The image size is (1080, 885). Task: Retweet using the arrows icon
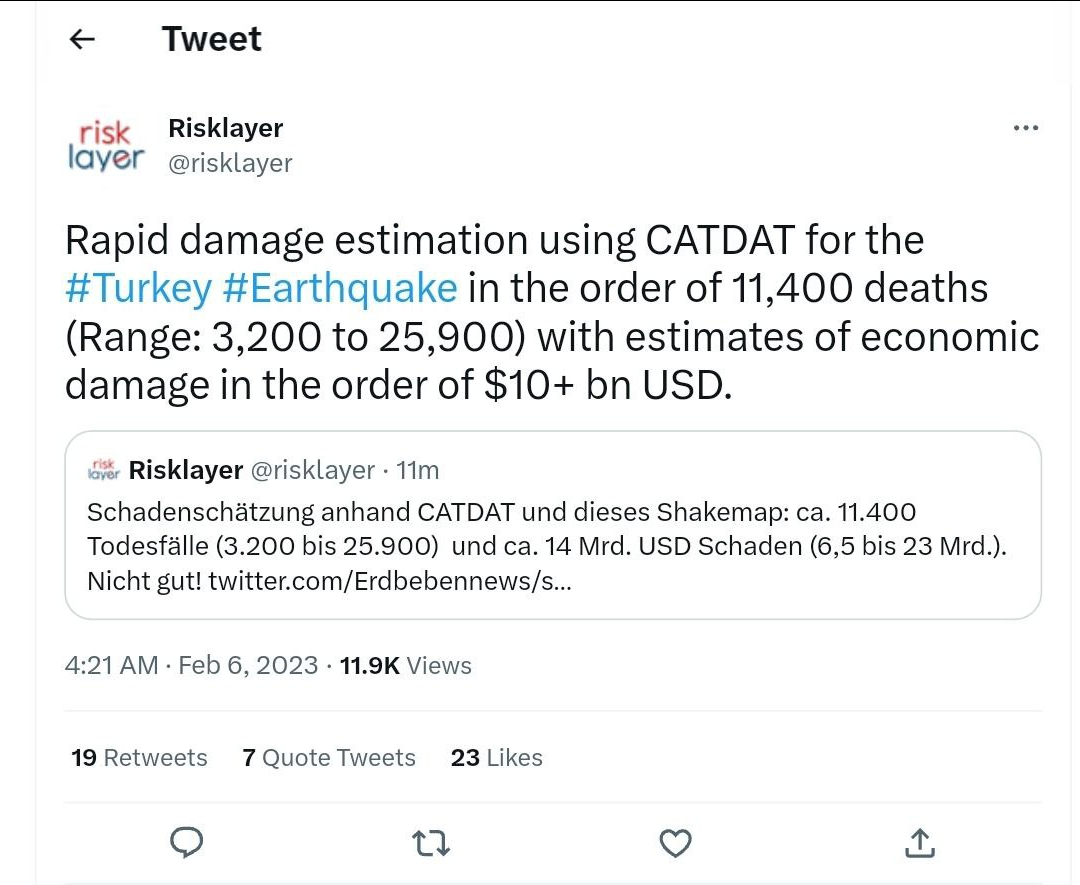[x=431, y=844]
